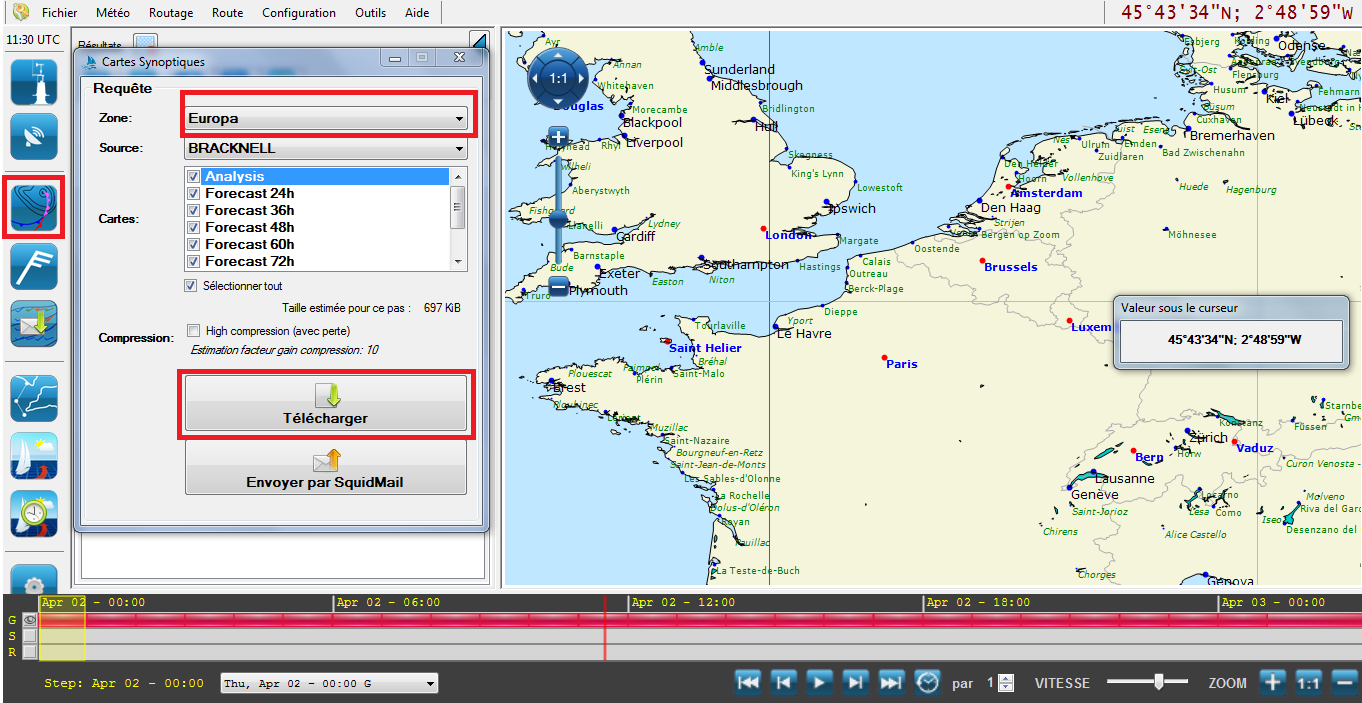Click the weather buoy station sidebar icon
Viewport: 1362px width, 703px height.
click(x=34, y=82)
